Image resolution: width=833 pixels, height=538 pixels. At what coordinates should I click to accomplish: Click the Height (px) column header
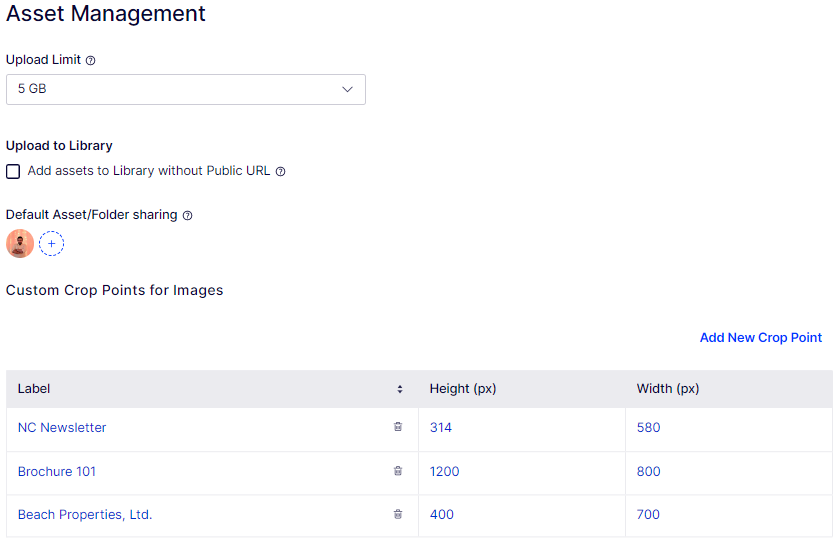click(463, 389)
